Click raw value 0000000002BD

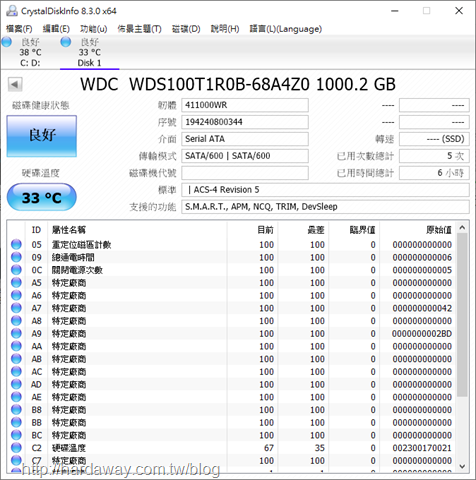(422, 334)
